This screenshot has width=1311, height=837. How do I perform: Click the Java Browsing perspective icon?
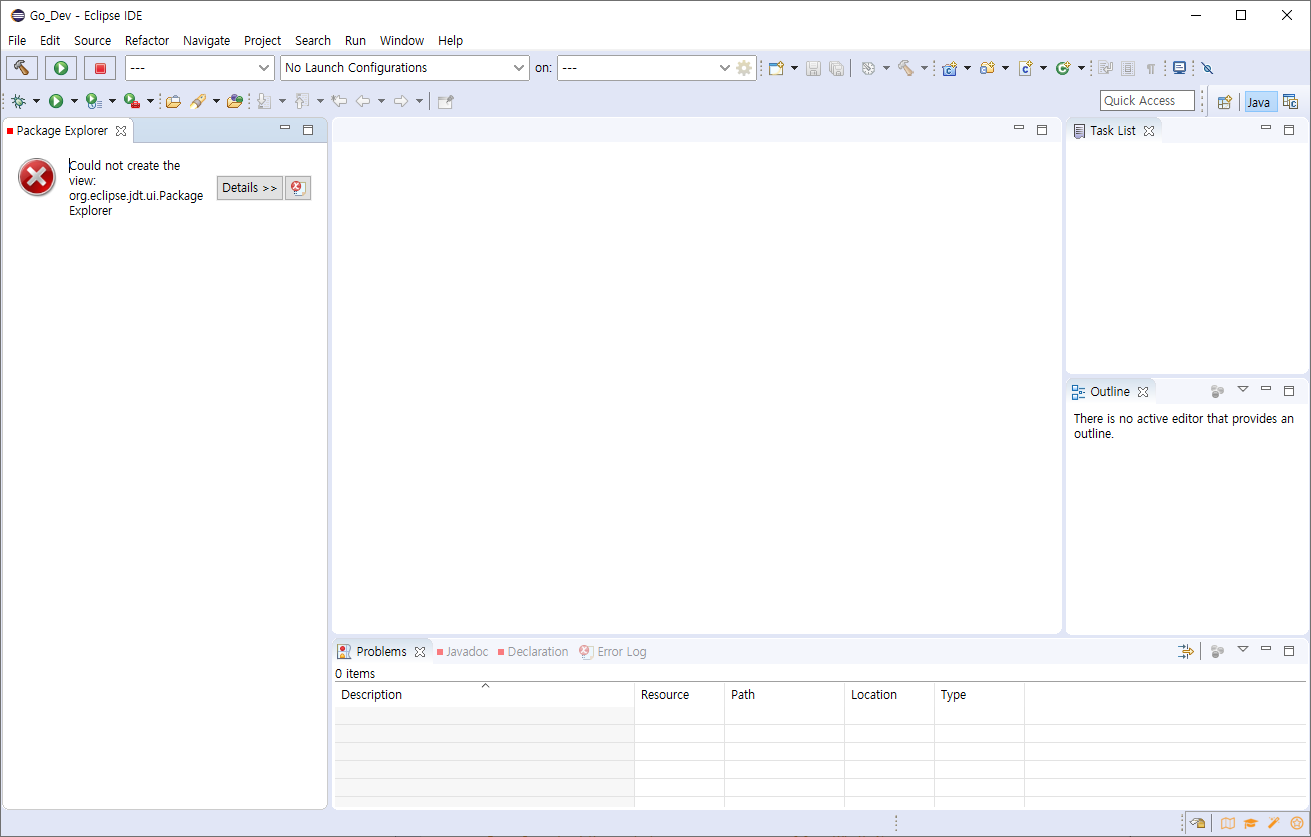1290,102
